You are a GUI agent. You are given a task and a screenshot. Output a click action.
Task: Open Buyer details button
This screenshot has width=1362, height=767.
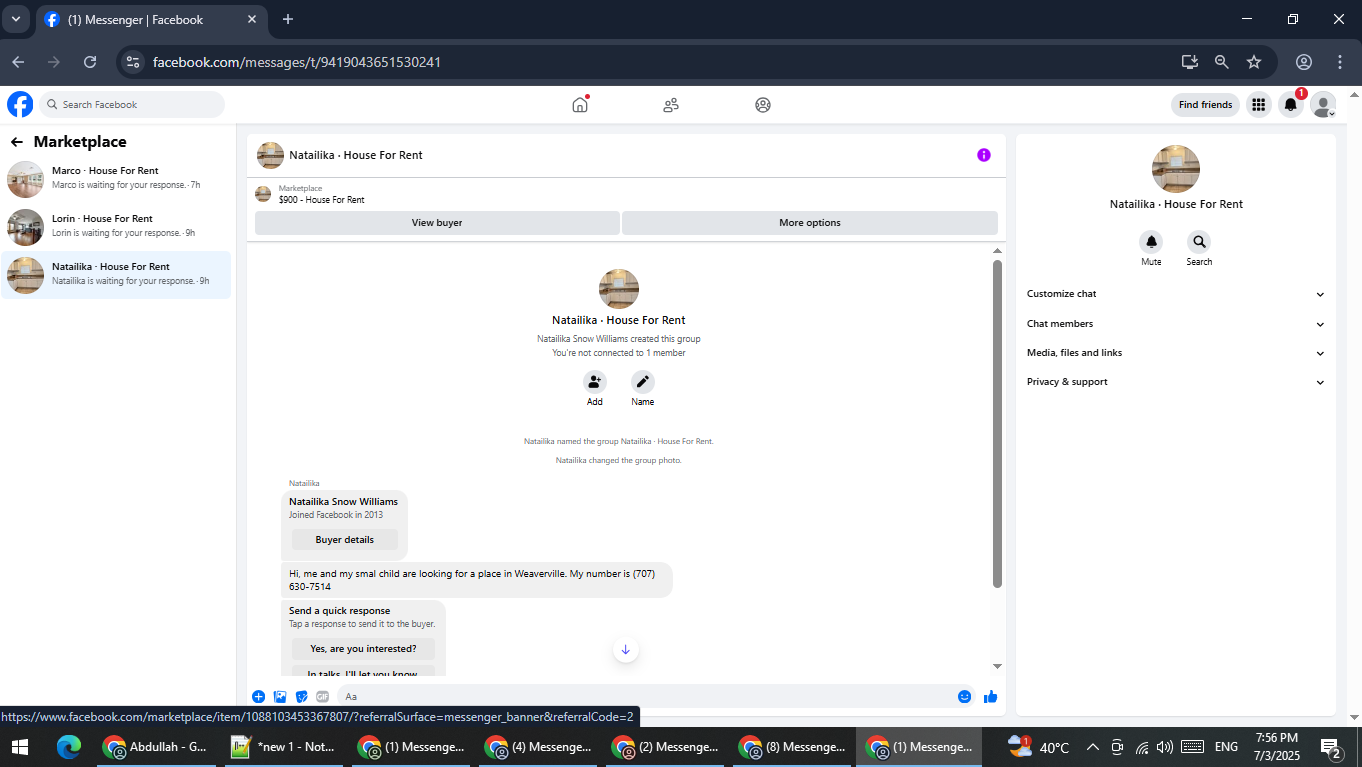345,540
